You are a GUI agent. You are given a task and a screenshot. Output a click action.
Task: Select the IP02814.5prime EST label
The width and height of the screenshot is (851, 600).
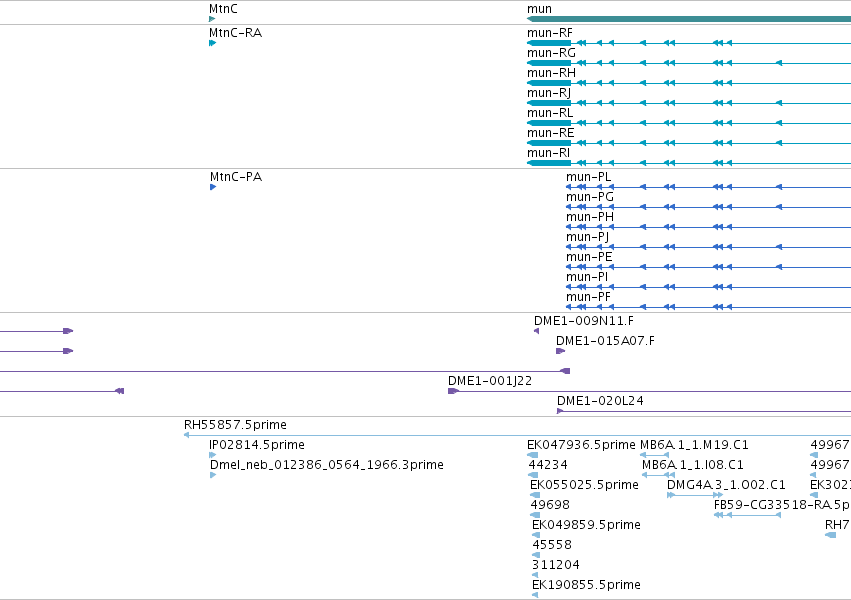pyautogui.click(x=257, y=445)
